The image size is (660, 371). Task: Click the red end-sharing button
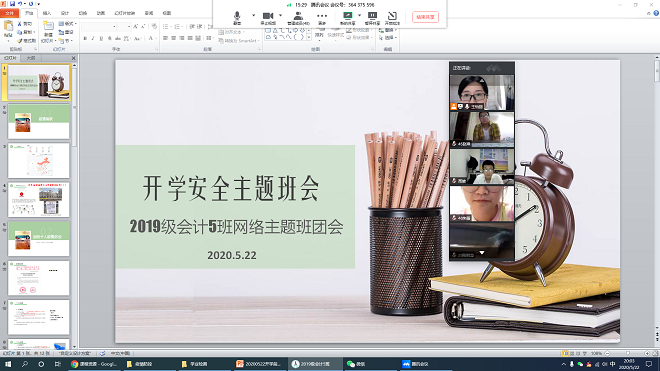click(425, 17)
